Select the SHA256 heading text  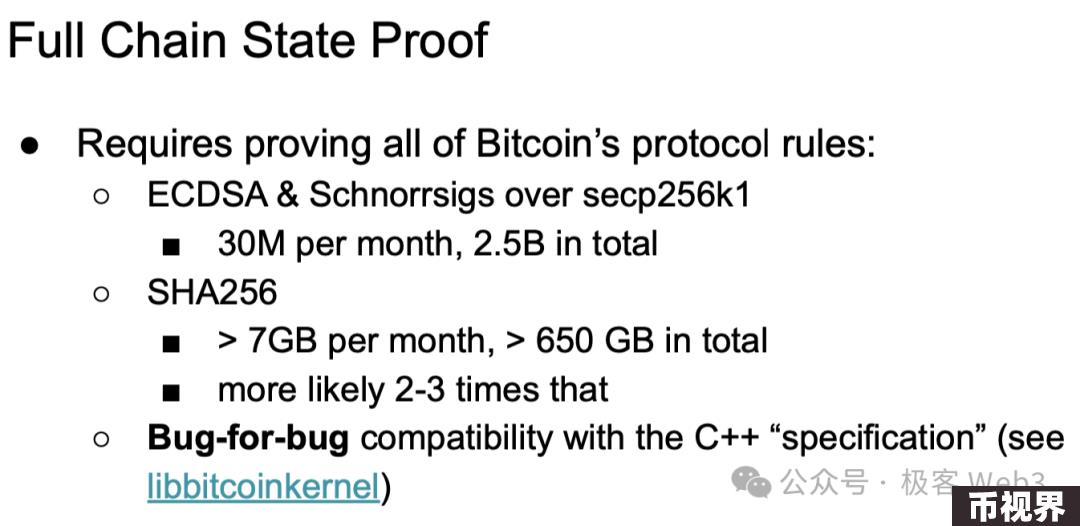(x=211, y=293)
